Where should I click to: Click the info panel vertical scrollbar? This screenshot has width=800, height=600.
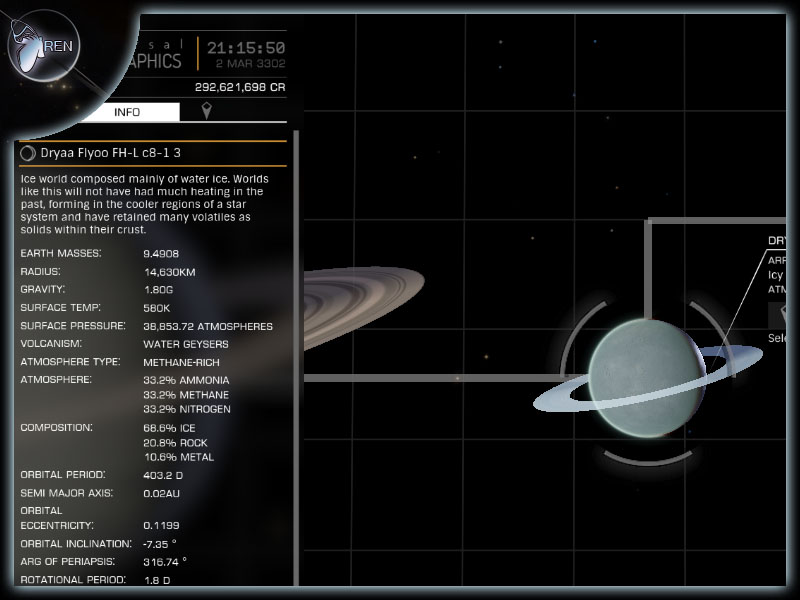pyautogui.click(x=296, y=358)
